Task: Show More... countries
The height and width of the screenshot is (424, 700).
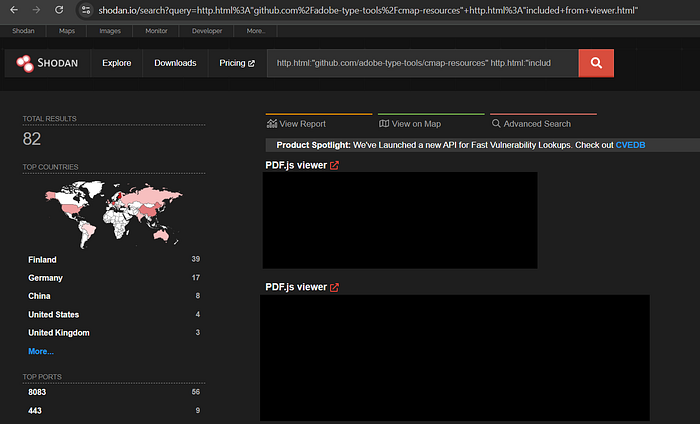Action: tap(41, 351)
